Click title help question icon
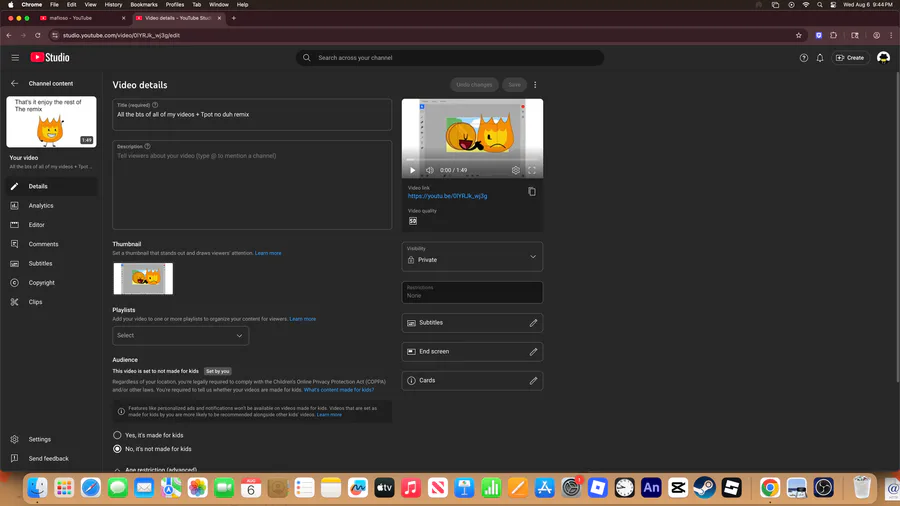The image size is (900, 506). tap(155, 105)
